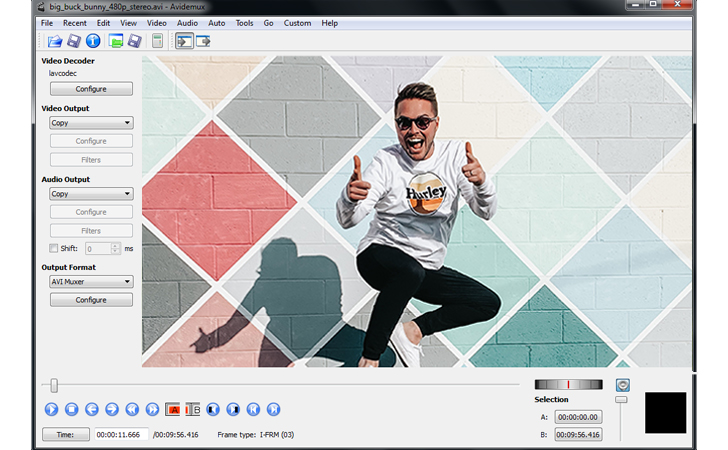This screenshot has width=728, height=450.
Task: Click the Open Video folder icon
Action: (55, 41)
